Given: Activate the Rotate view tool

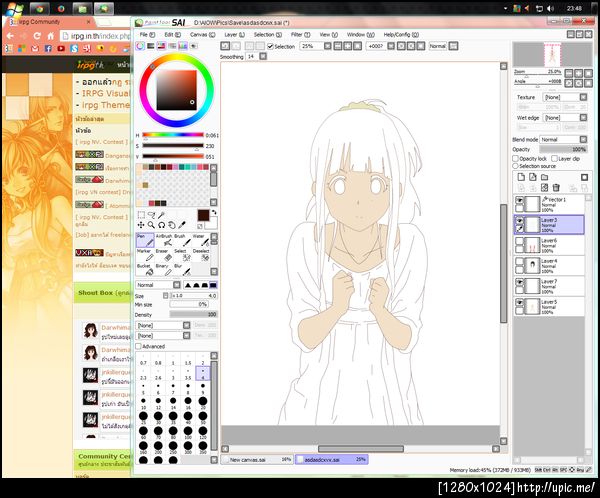Looking at the screenshot, I should pos(161,225).
